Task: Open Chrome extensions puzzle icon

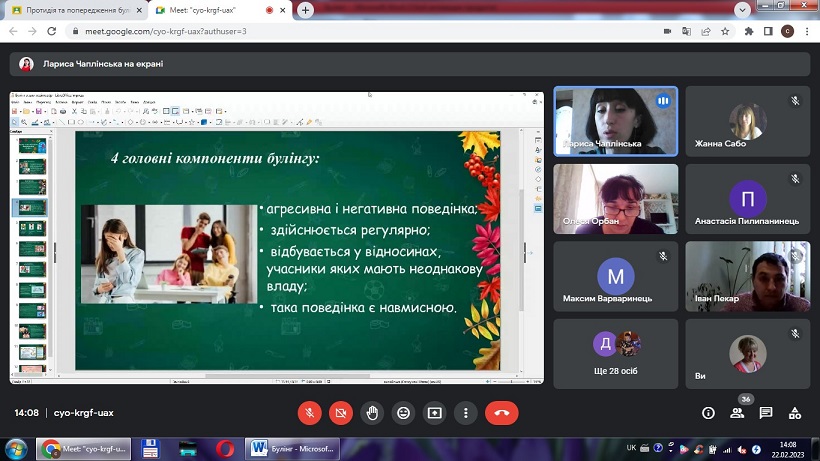Action: [749, 31]
